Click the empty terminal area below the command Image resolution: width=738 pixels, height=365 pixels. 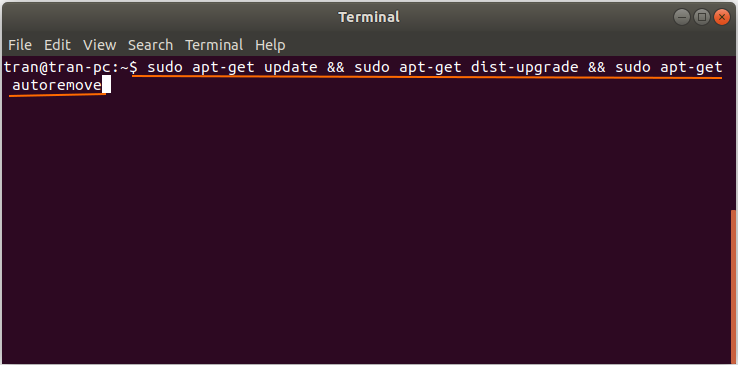pyautogui.click(x=365, y=228)
